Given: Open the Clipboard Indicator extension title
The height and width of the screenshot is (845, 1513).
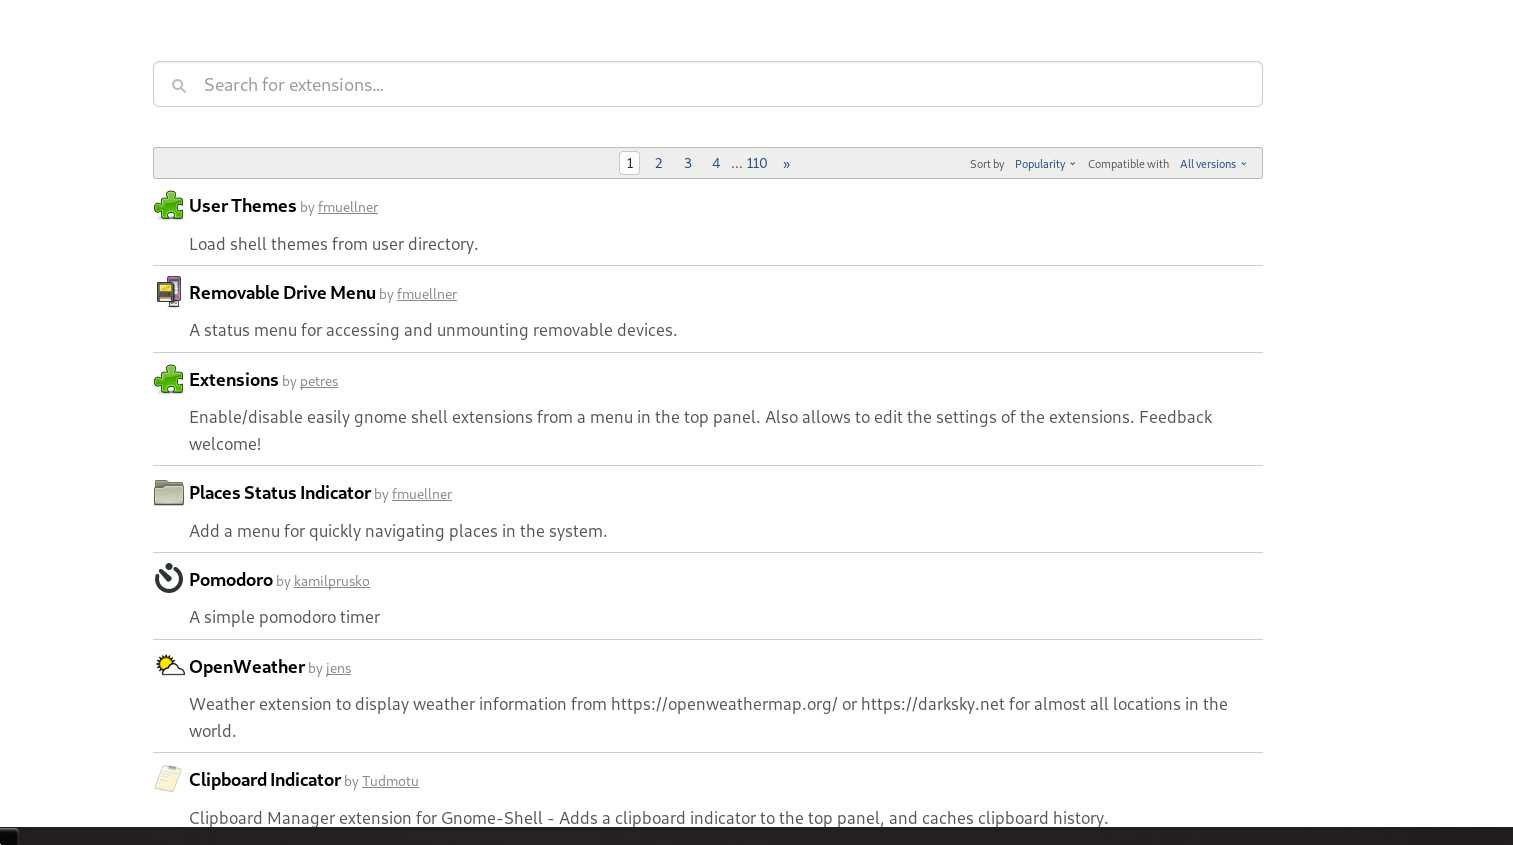Looking at the screenshot, I should click(x=265, y=780).
